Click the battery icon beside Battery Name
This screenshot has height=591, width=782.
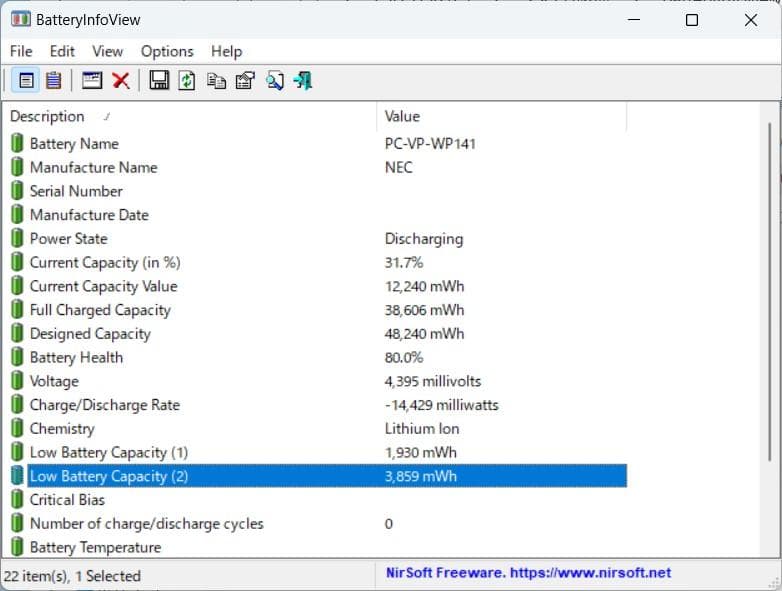(x=17, y=143)
